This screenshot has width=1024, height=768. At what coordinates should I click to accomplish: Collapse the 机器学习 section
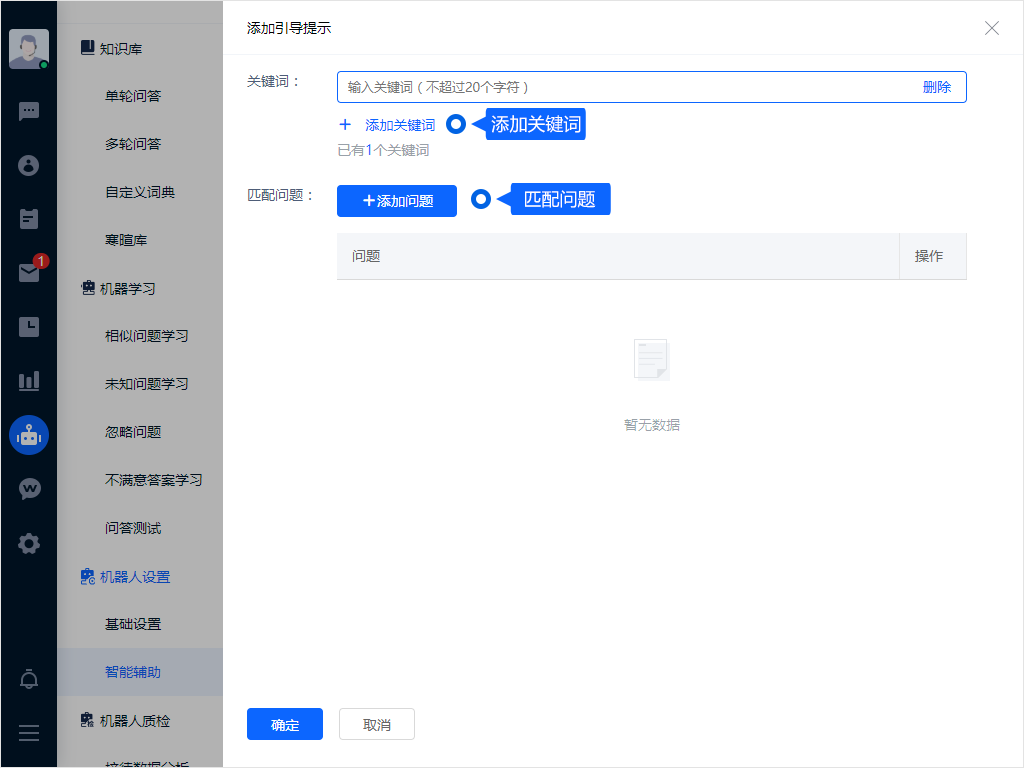click(x=126, y=288)
